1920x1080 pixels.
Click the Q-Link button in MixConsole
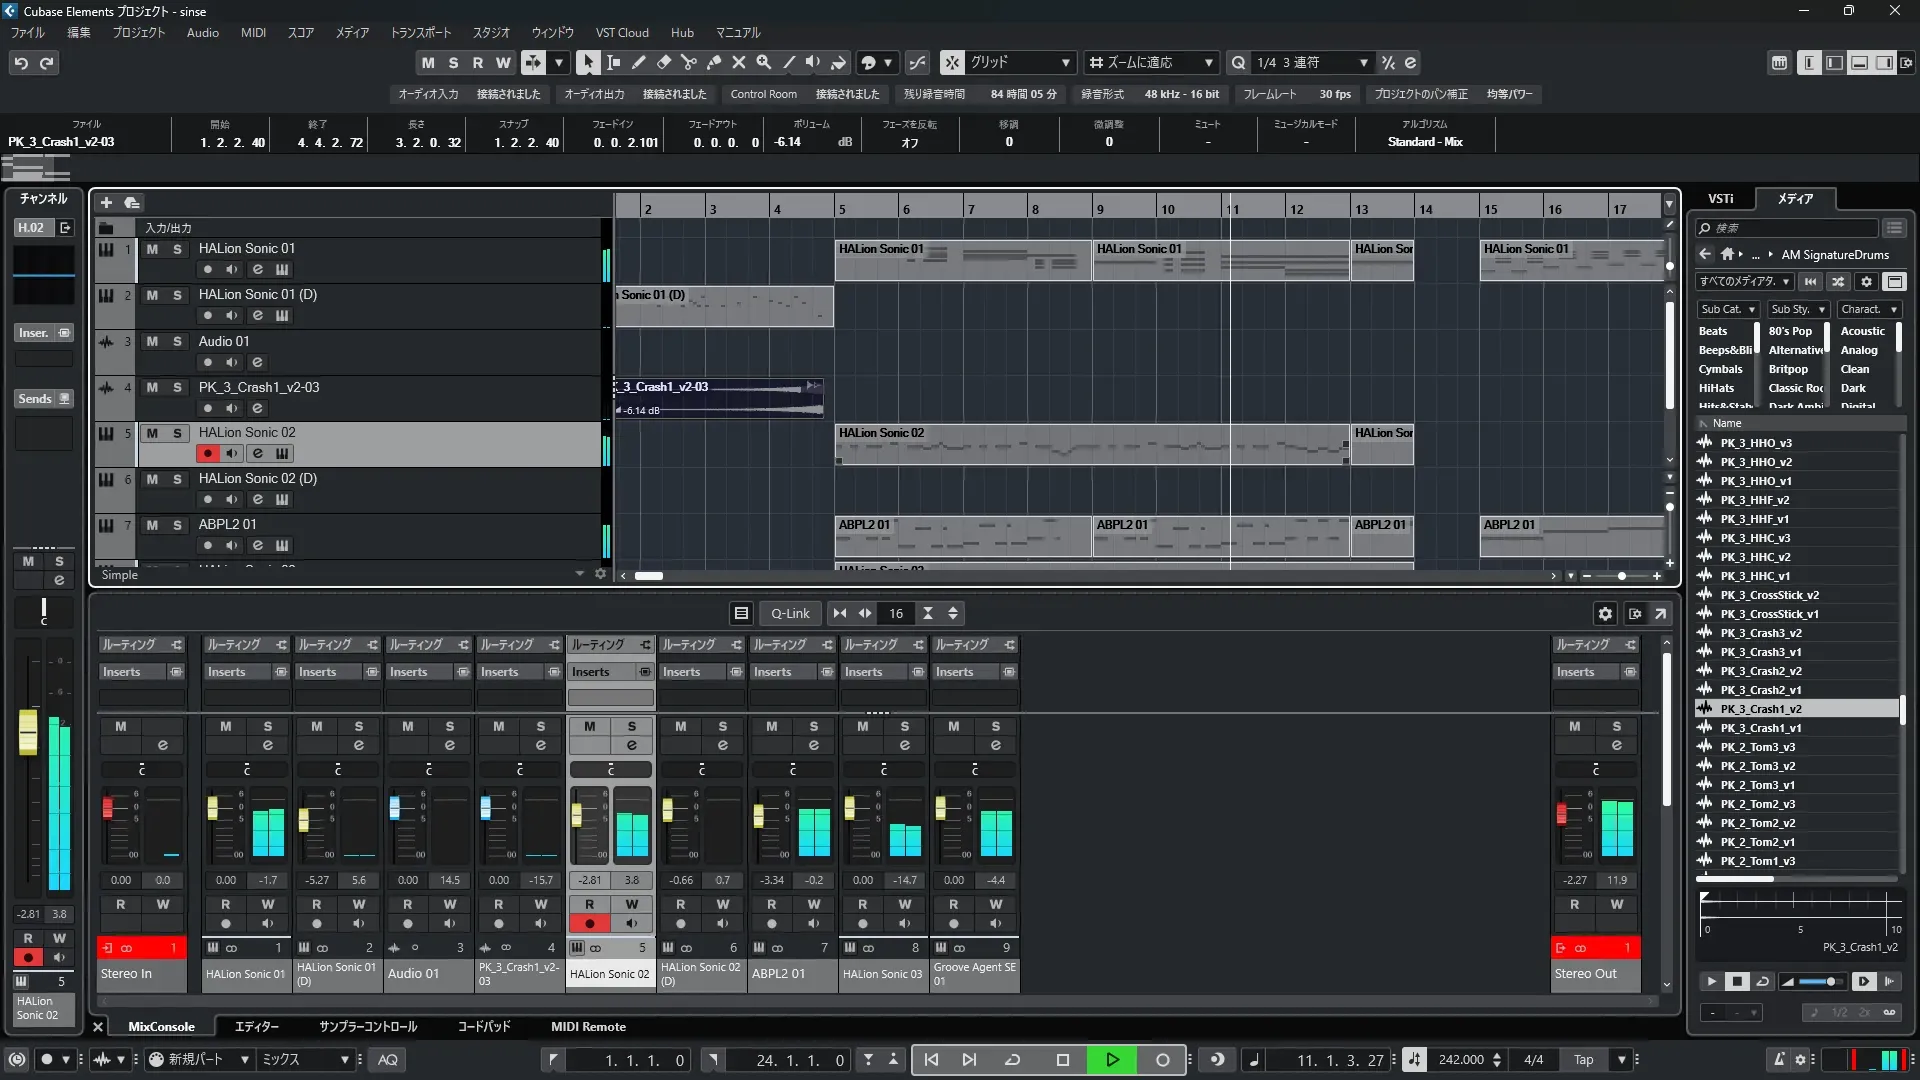click(790, 614)
